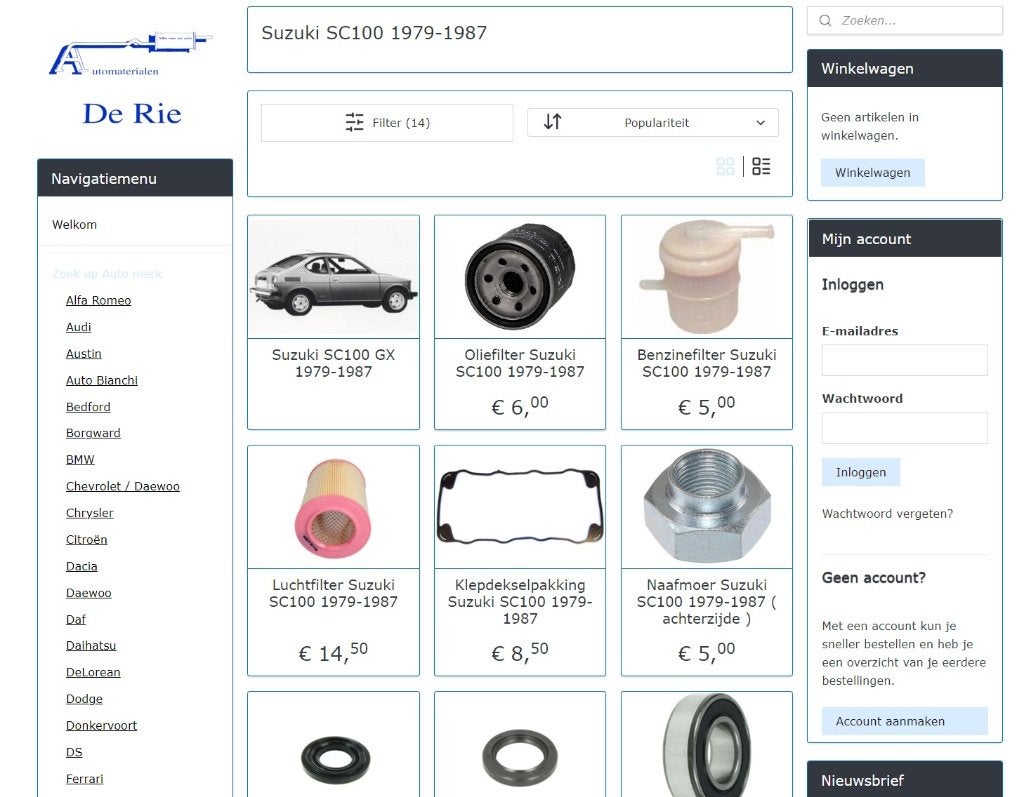Select Audi brand link

pos(78,327)
